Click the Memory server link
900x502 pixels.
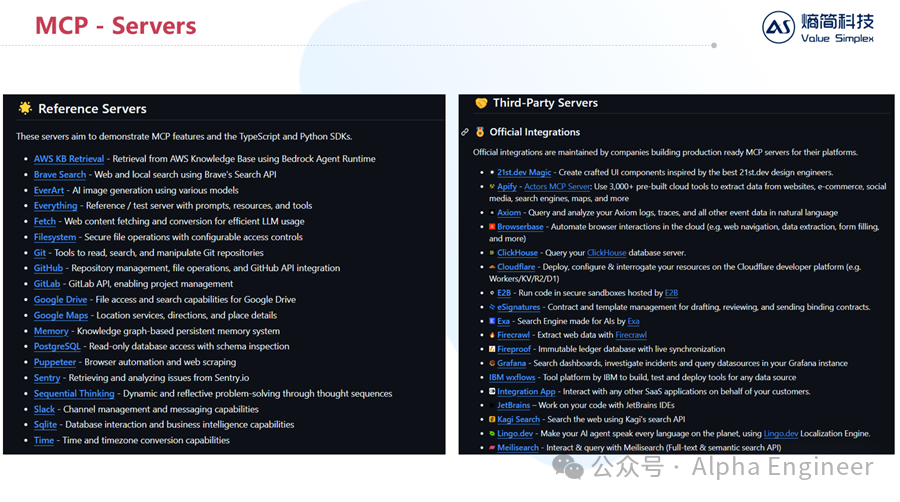click(x=51, y=331)
